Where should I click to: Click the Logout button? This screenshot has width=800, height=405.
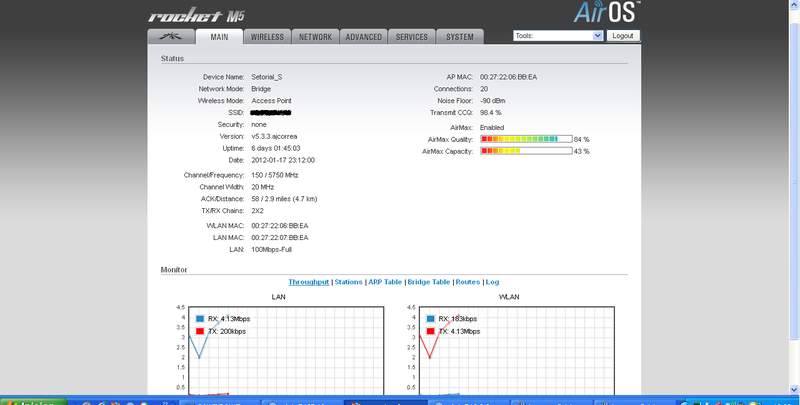pyautogui.click(x=623, y=36)
